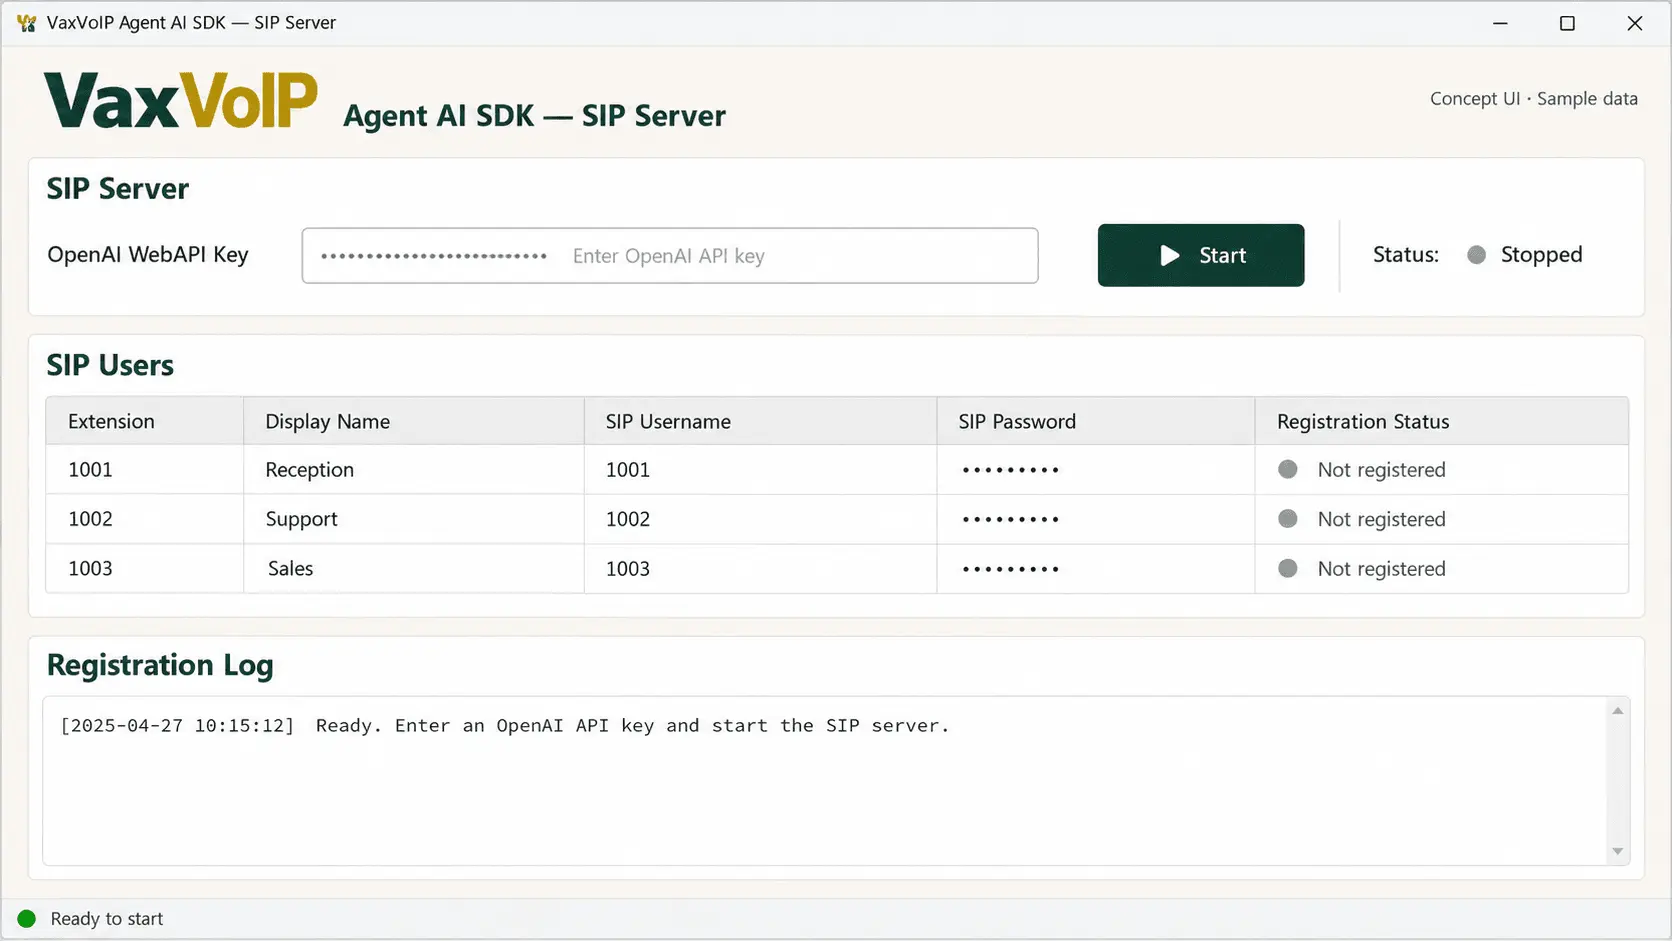Click "Not registered" text in Support row
The height and width of the screenshot is (941, 1672).
(1381, 519)
